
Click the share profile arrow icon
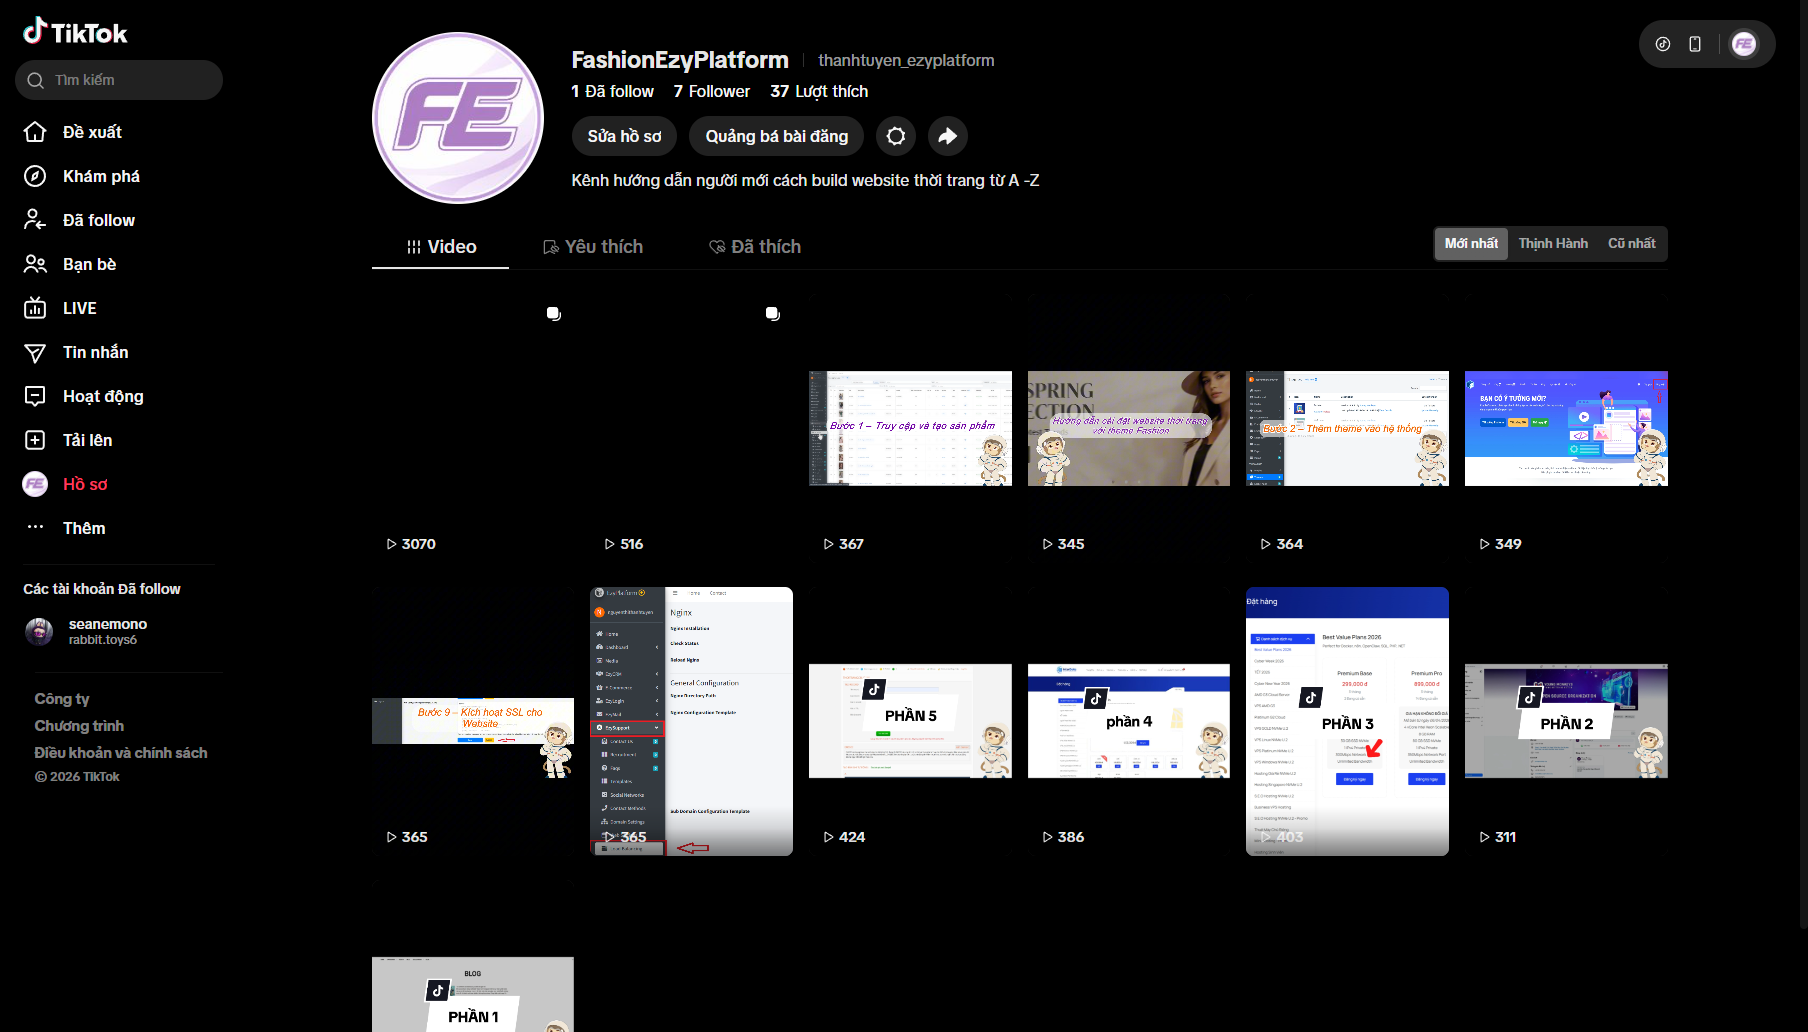coord(948,136)
